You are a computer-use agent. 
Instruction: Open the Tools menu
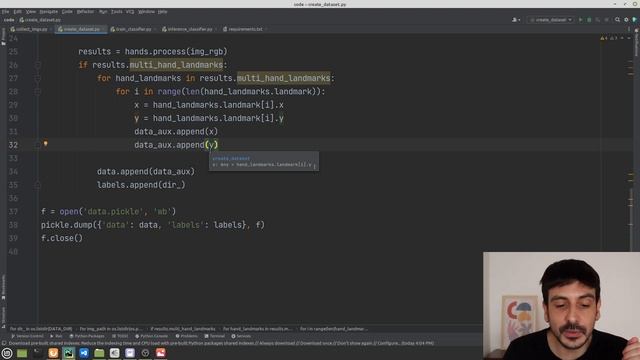tap(116, 11)
